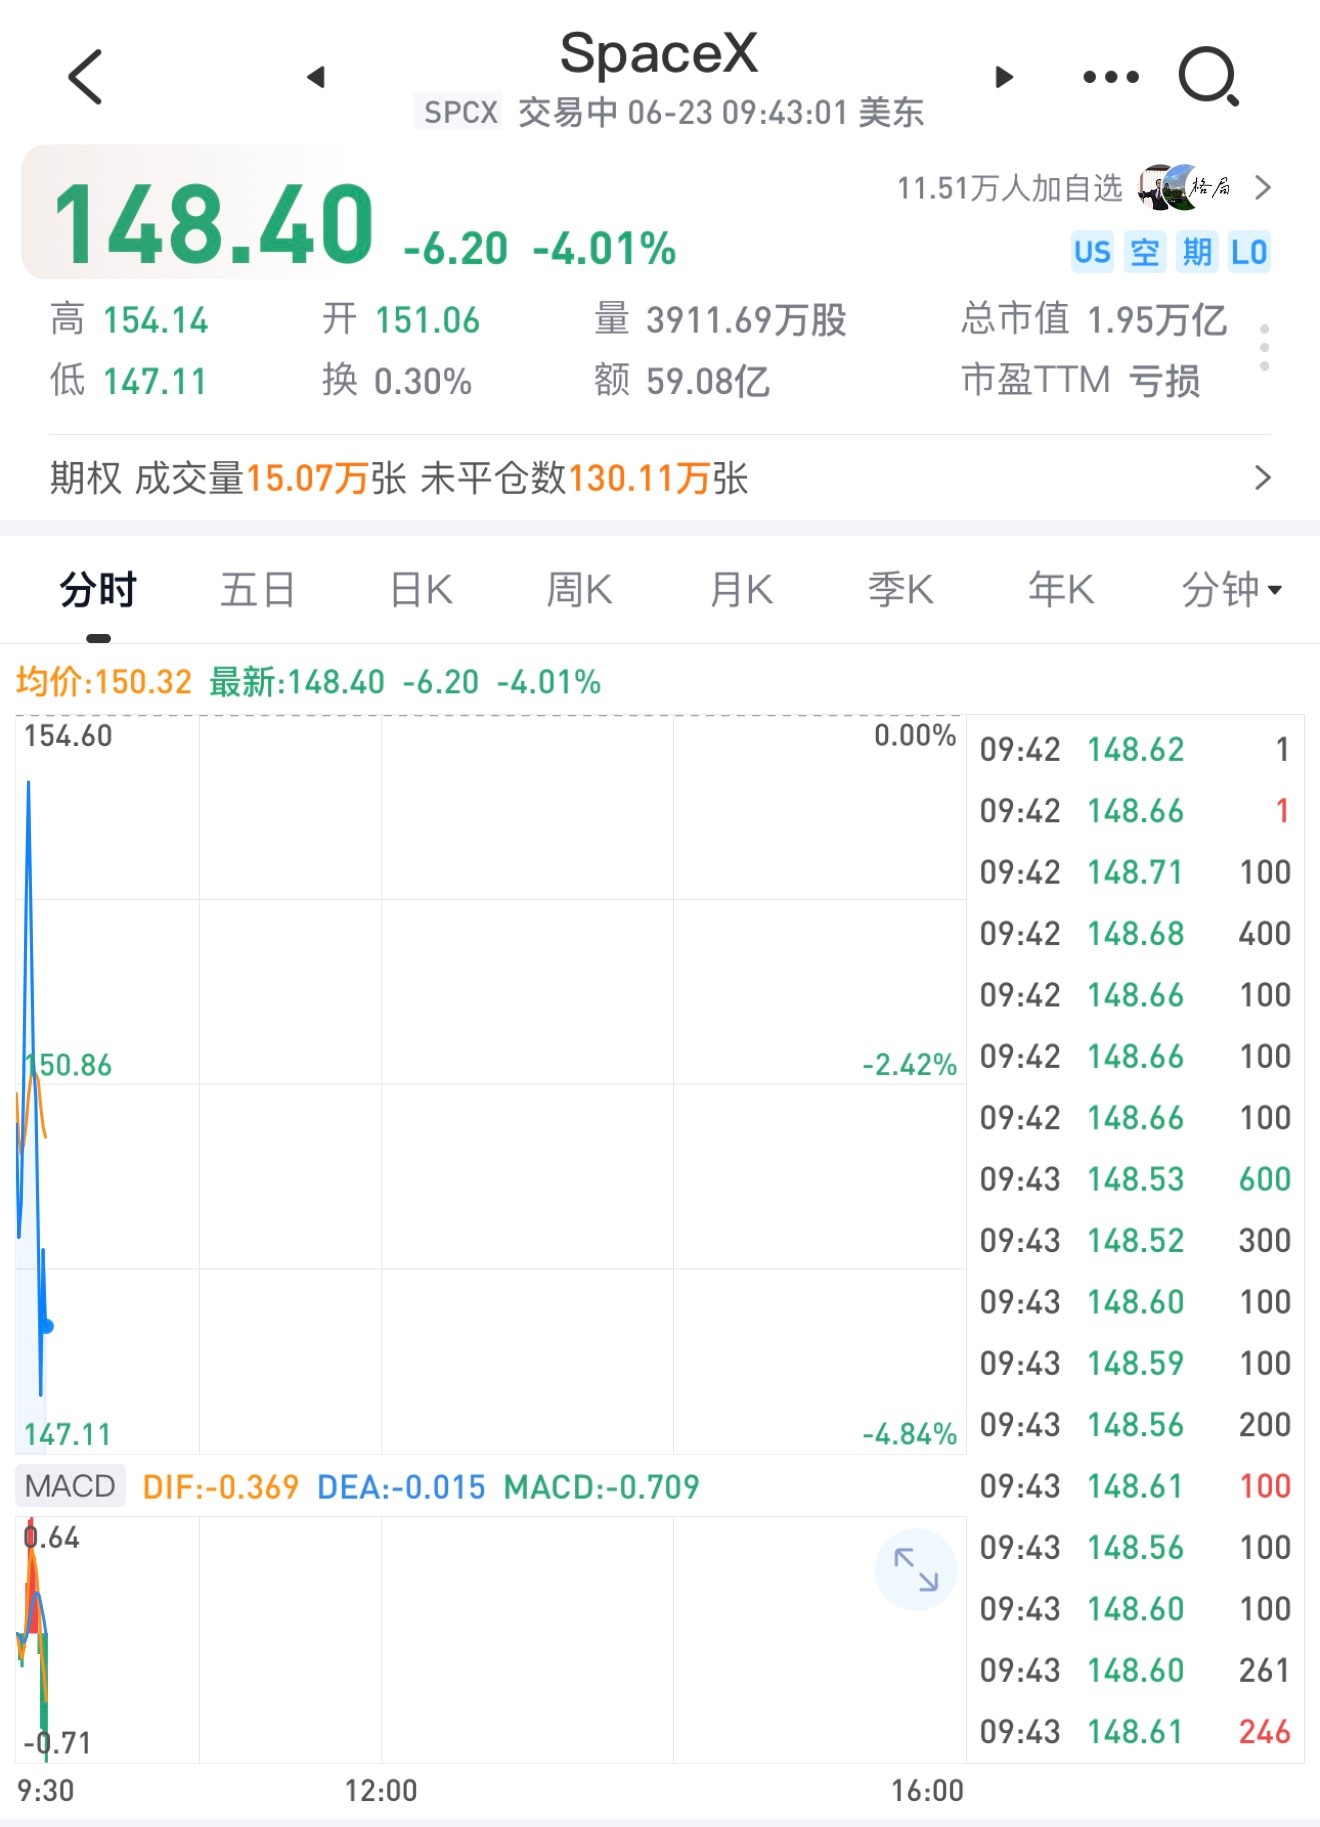Tap the 11.51万人加自选 label

point(1010,188)
